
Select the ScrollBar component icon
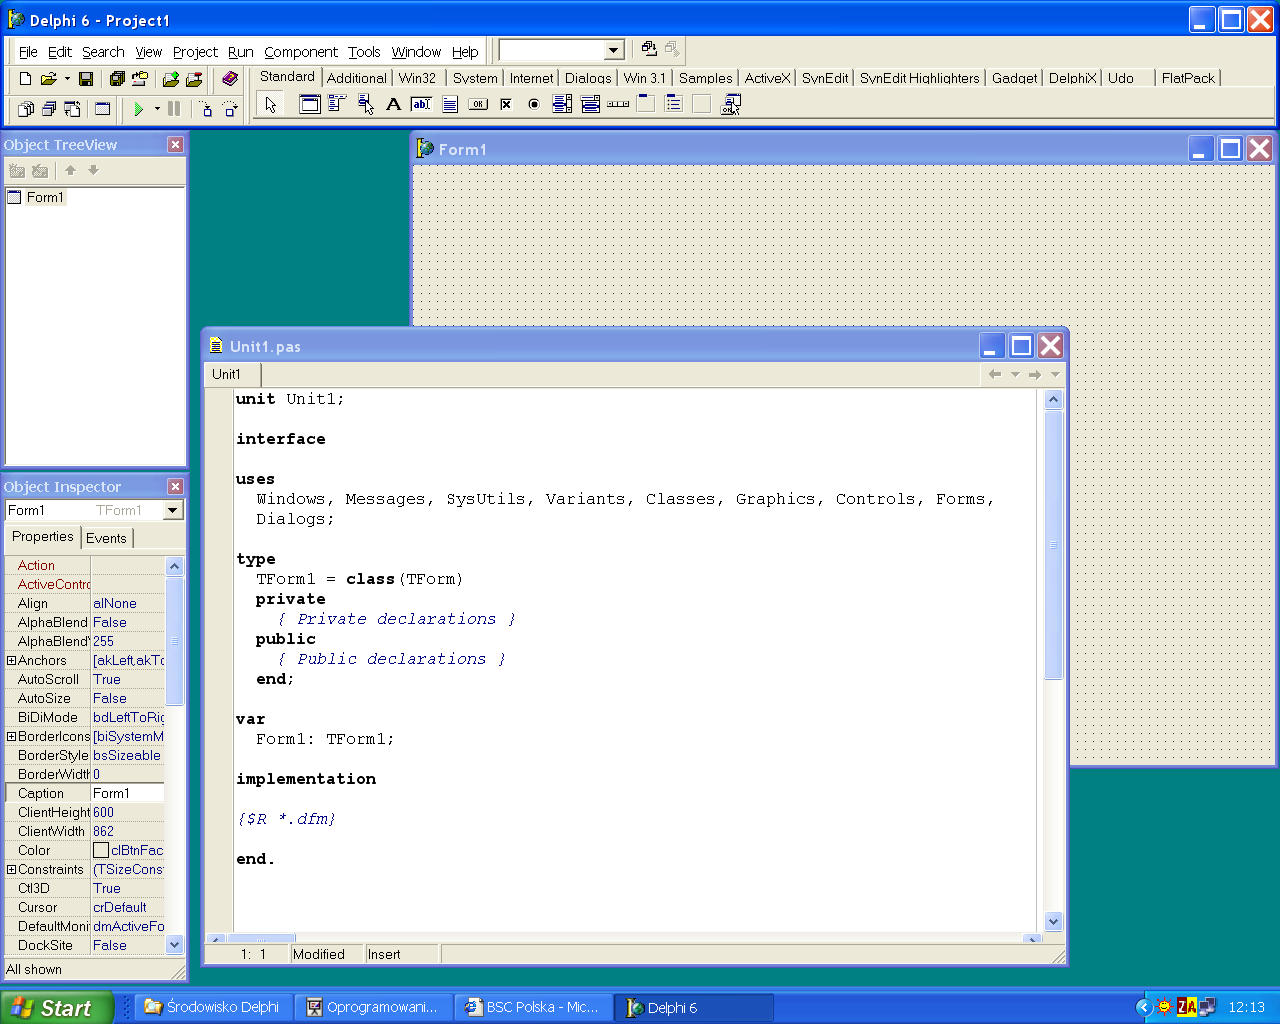(618, 104)
